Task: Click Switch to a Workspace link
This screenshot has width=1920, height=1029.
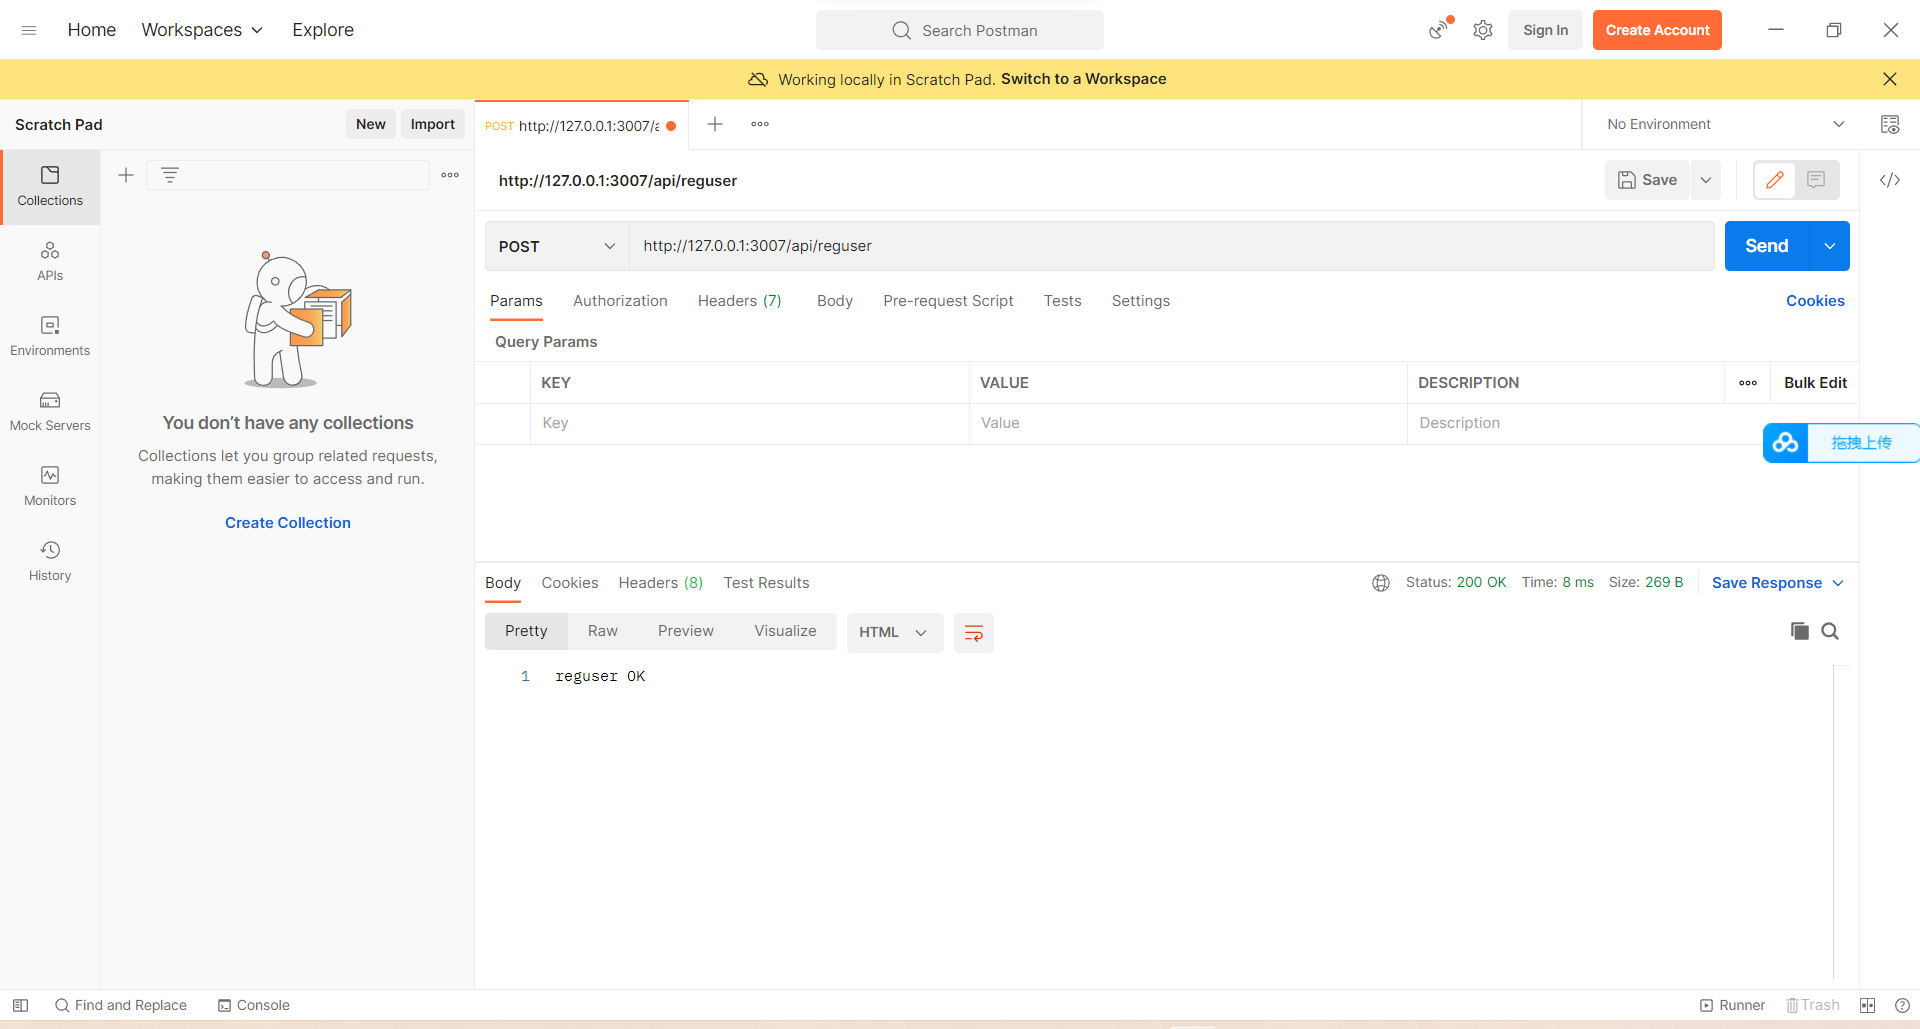Action: (1084, 79)
